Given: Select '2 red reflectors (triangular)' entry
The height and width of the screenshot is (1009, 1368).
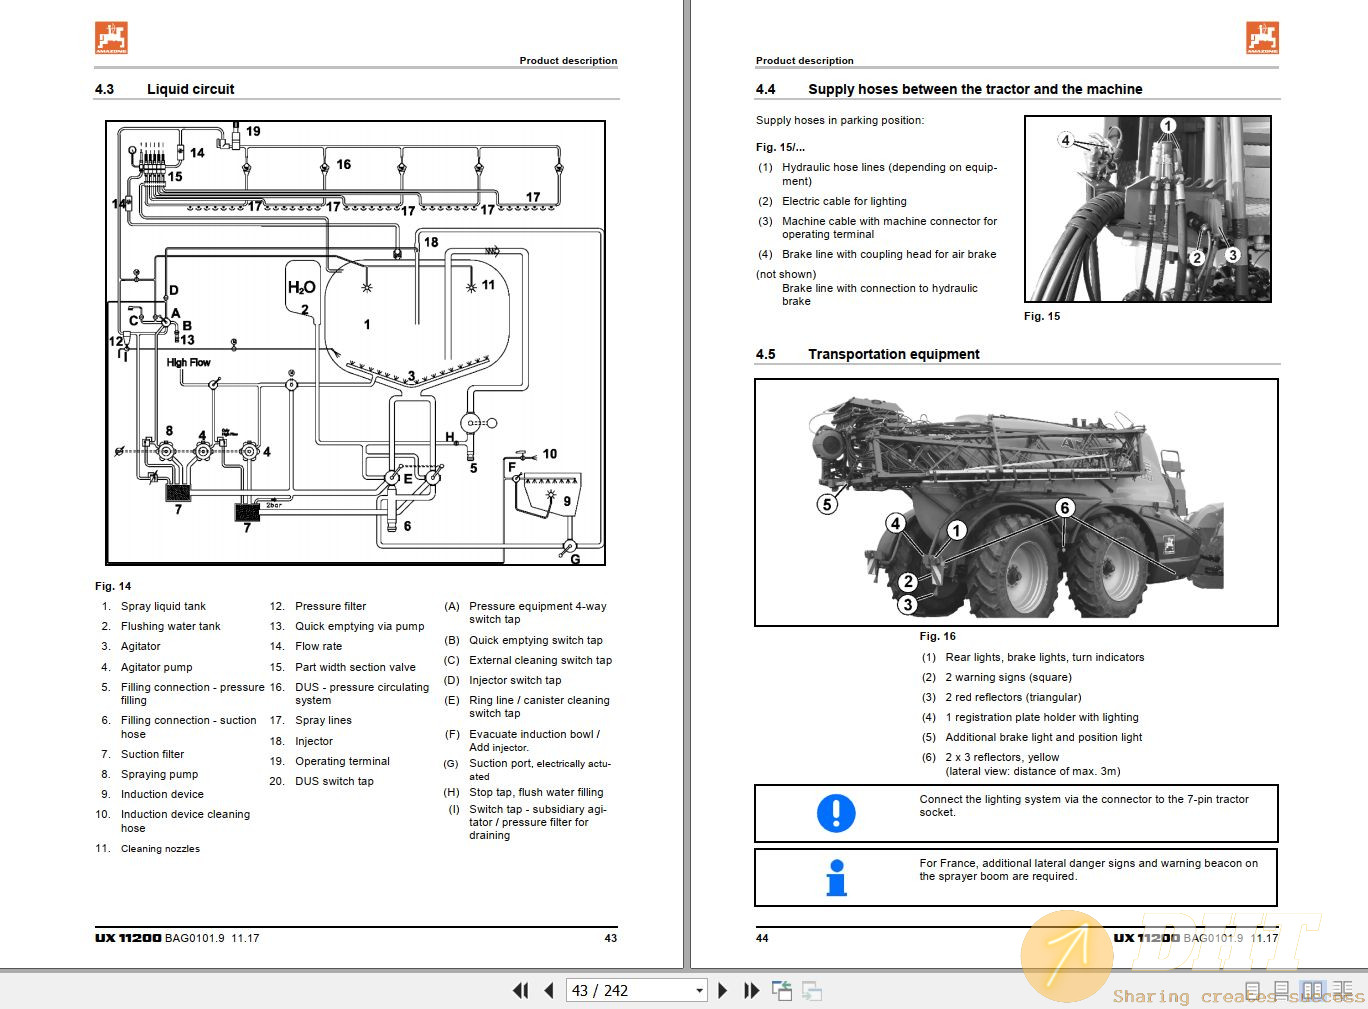Looking at the screenshot, I should click(x=1013, y=697).
